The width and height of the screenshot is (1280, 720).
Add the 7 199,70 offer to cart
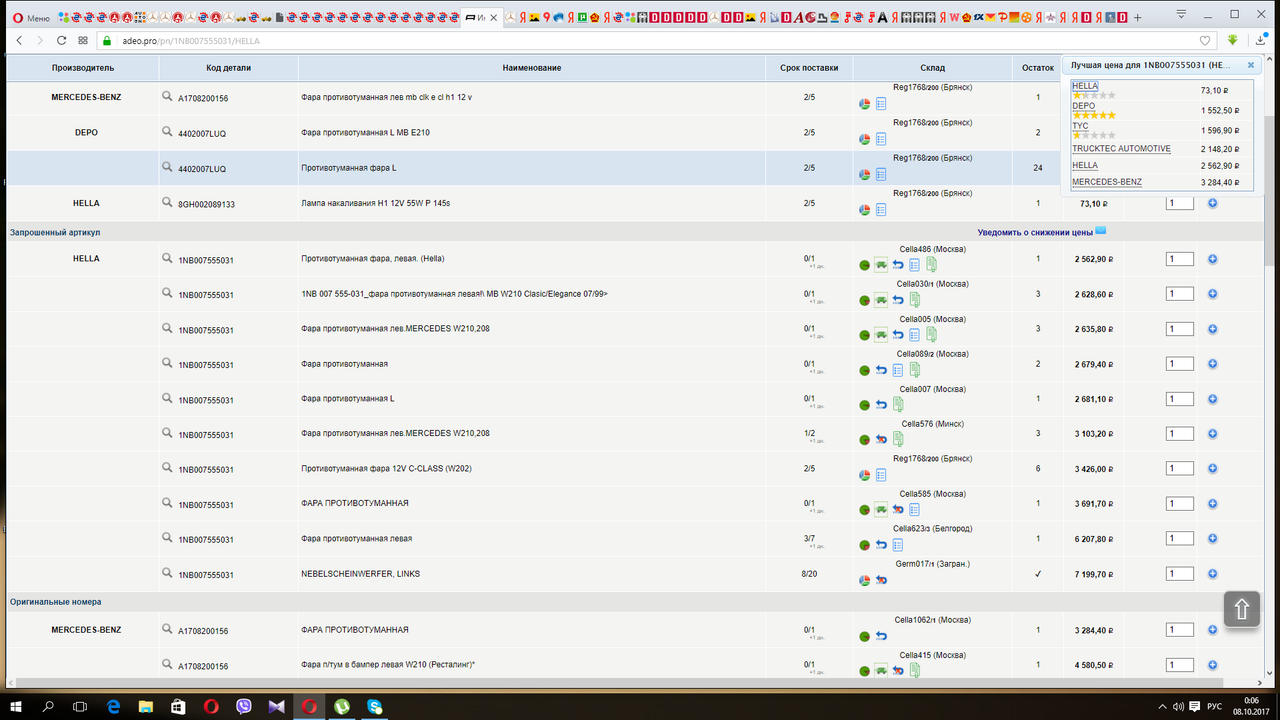click(1212, 574)
